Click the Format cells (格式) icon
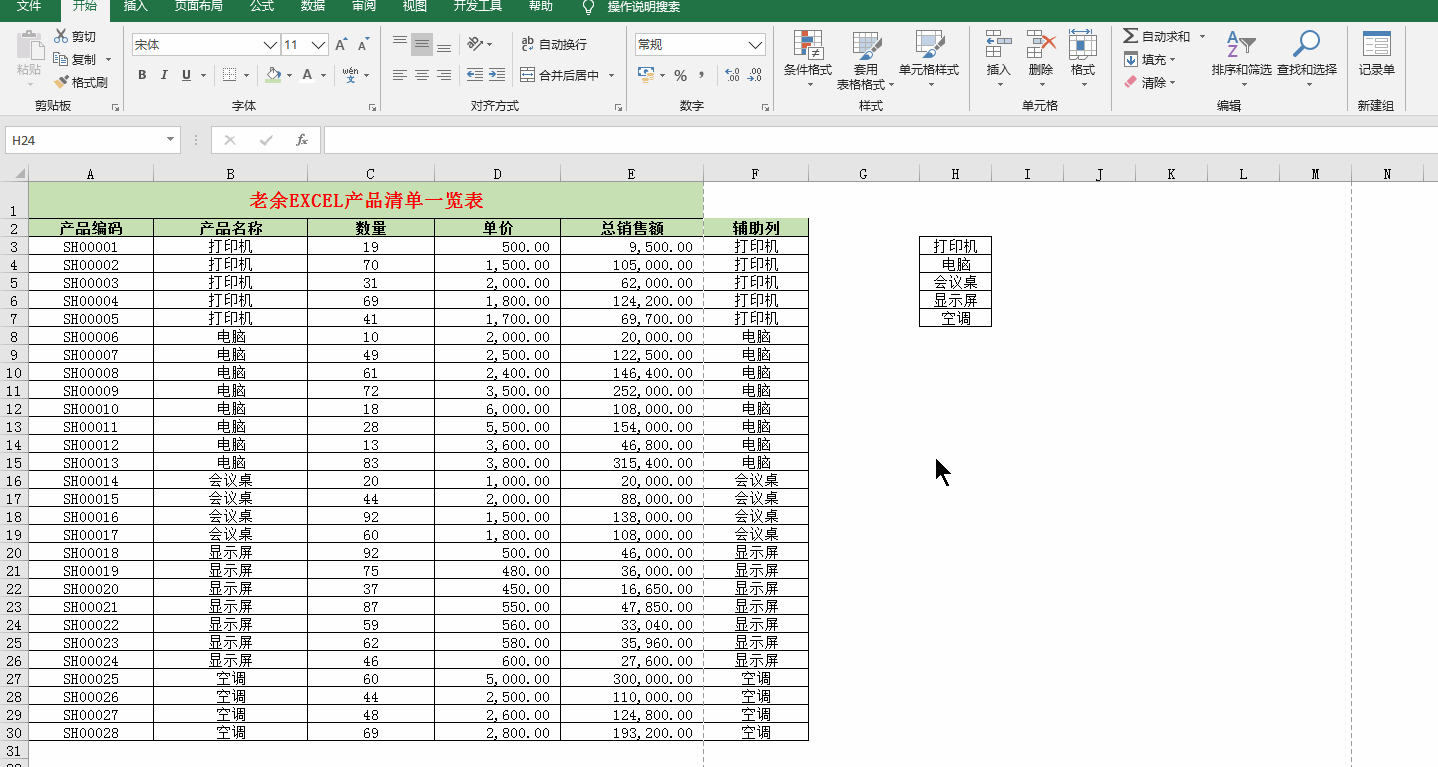1438x767 pixels. click(x=1083, y=44)
